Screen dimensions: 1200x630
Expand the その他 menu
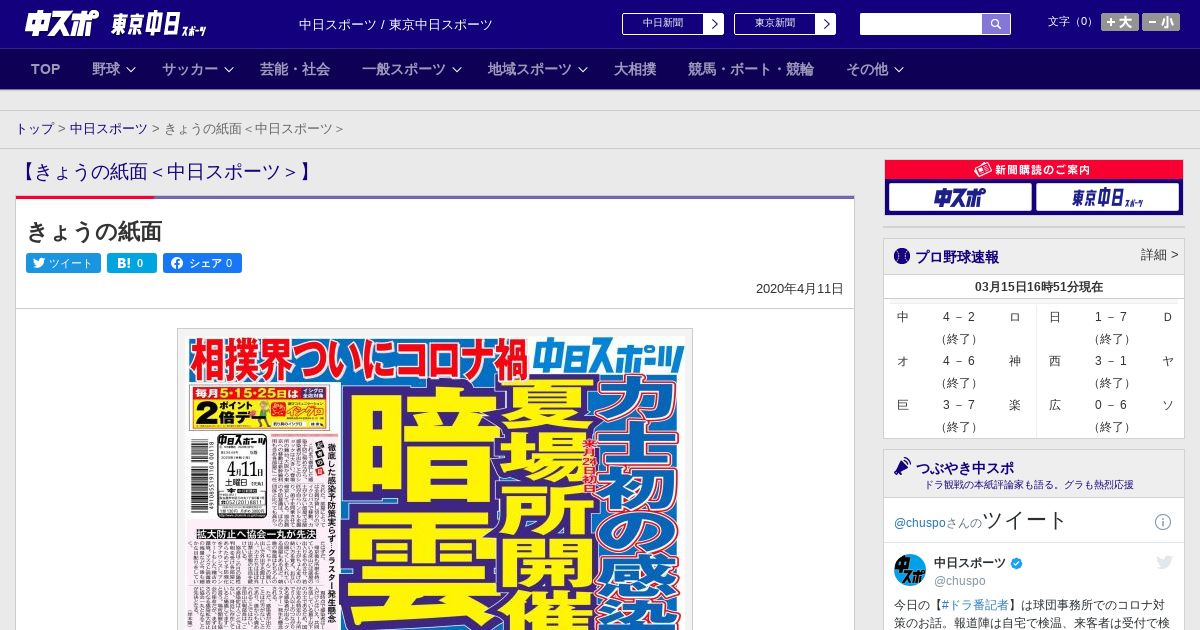point(875,69)
